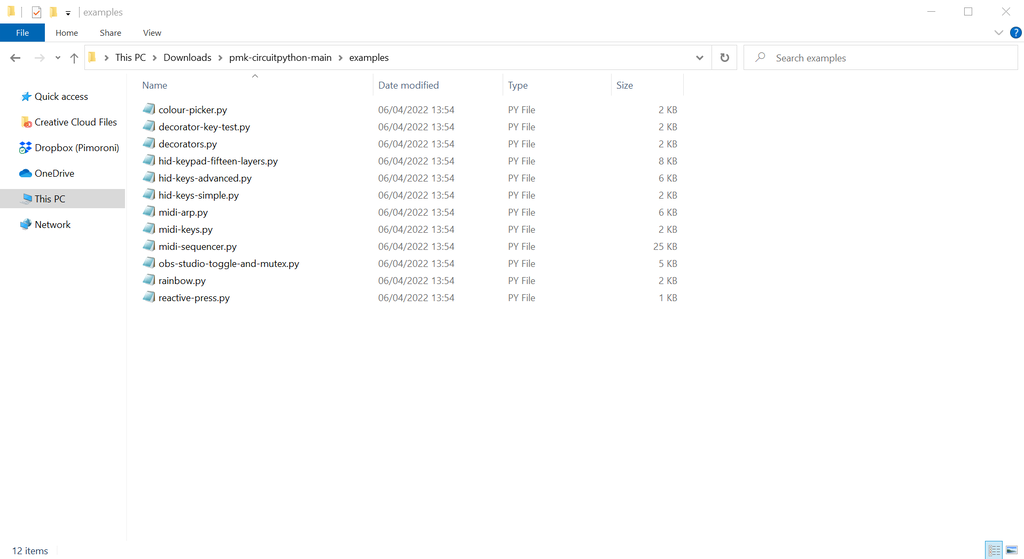Click the OneDrive cloud icon in sidebar
The height and width of the screenshot is (559, 1024).
coord(26,173)
